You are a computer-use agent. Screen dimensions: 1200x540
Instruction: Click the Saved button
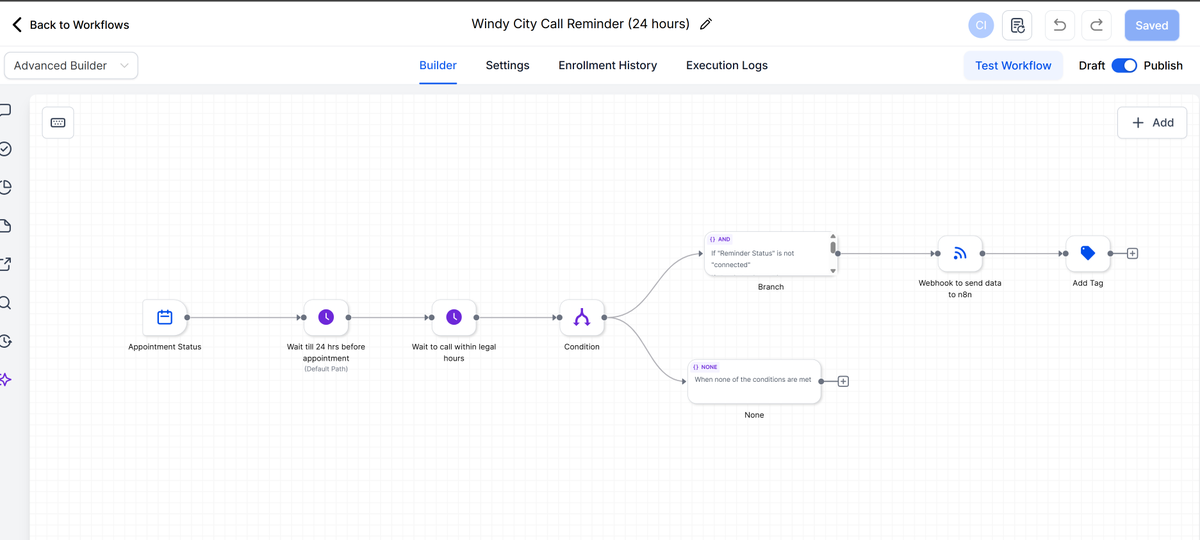tap(1151, 25)
